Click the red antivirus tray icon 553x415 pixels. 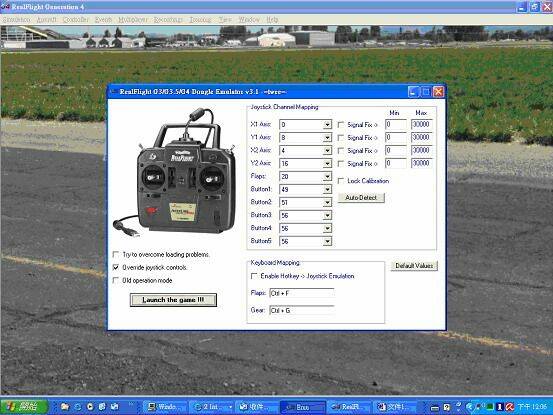[509, 407]
